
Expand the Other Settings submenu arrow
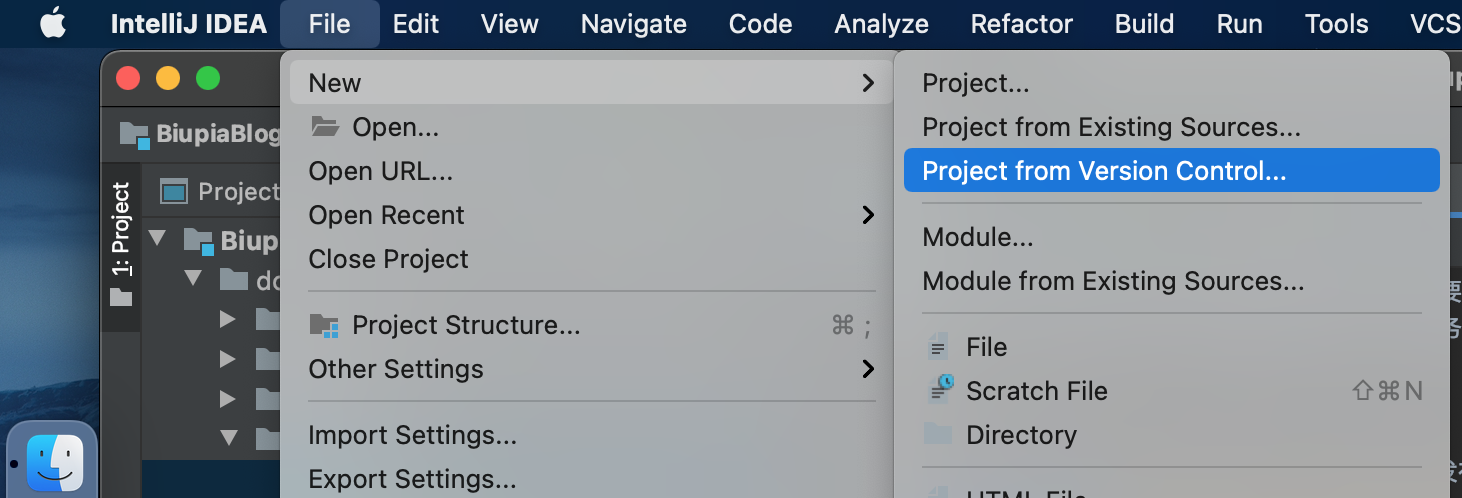(868, 369)
